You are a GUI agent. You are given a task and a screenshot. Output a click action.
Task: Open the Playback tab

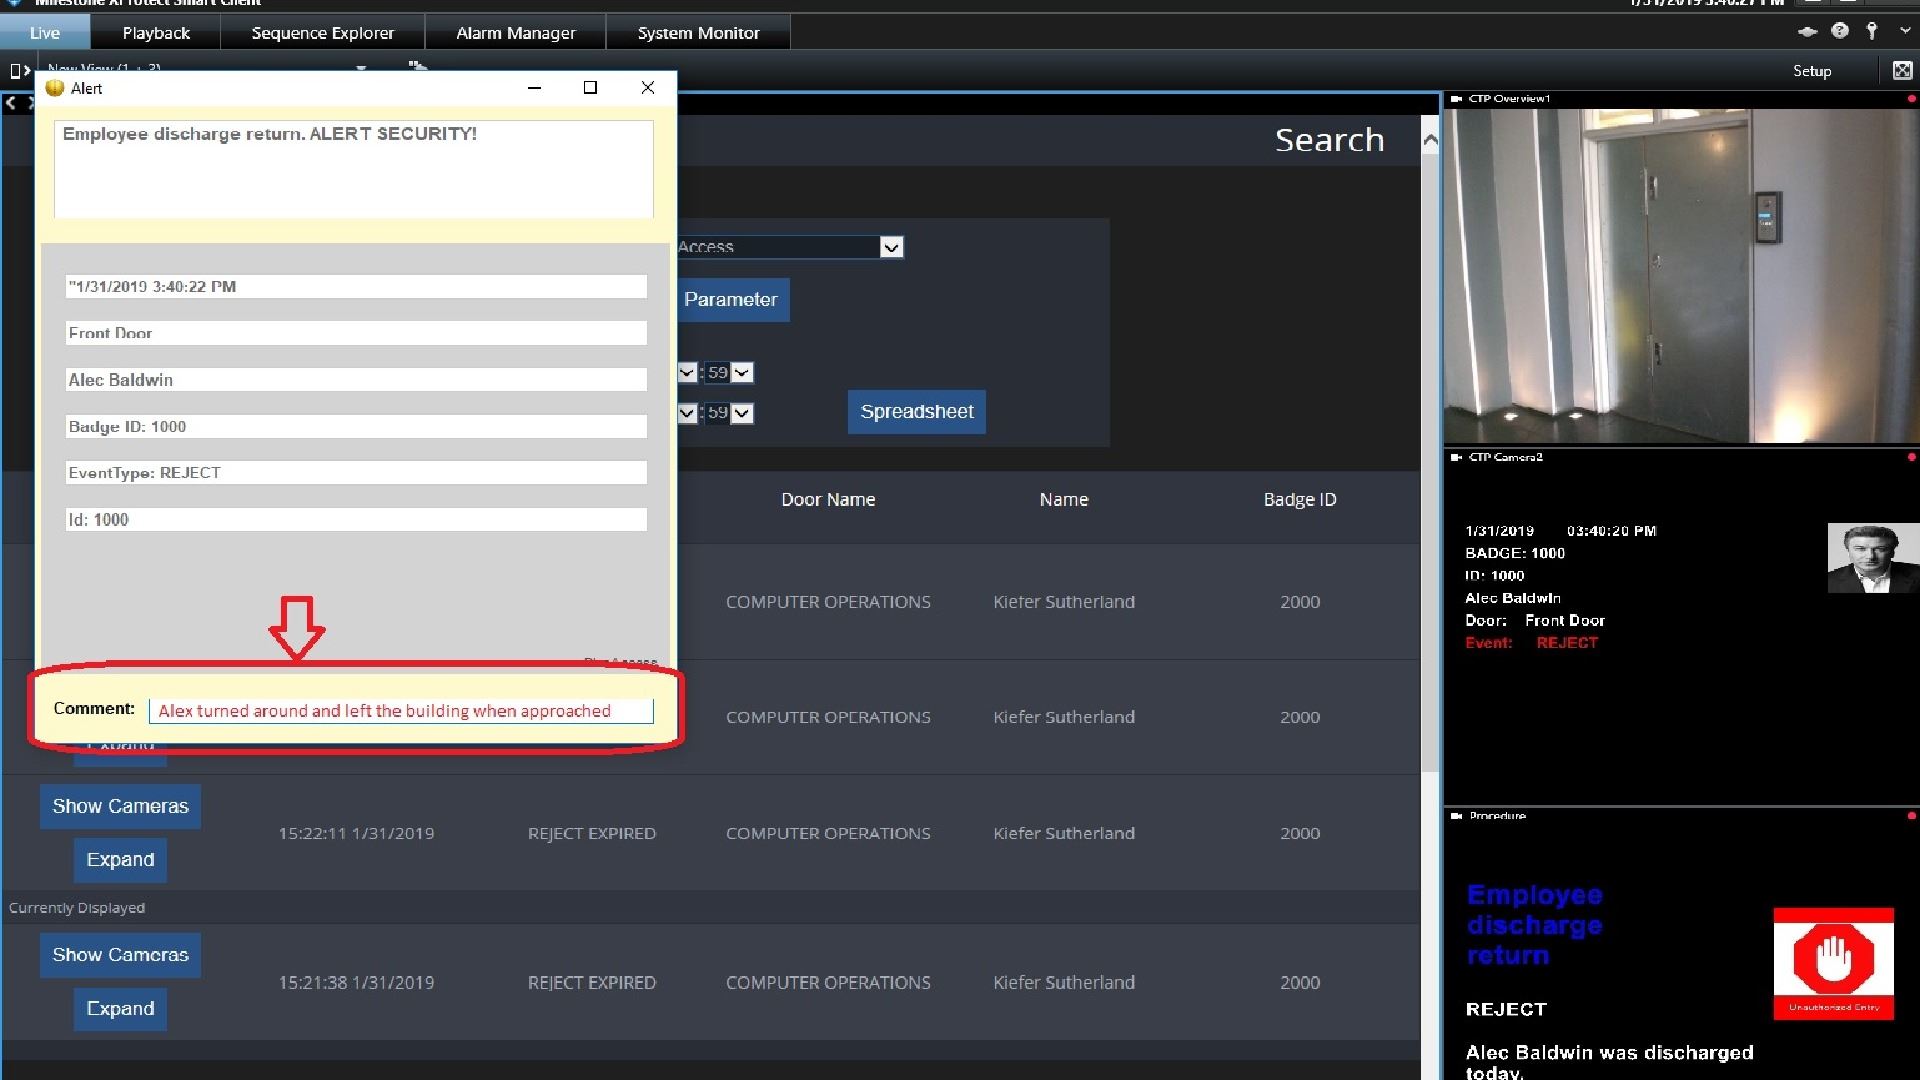[156, 33]
